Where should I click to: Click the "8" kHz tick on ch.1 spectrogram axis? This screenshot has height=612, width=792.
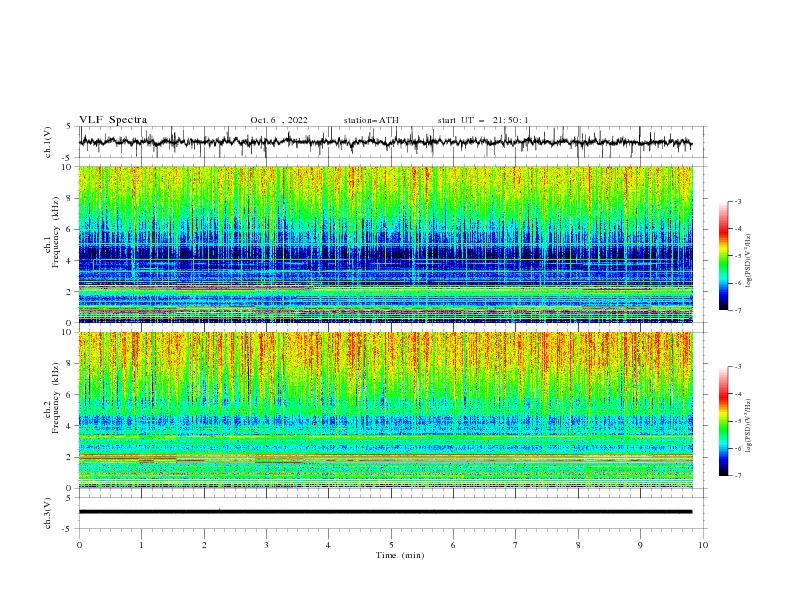(x=71, y=198)
